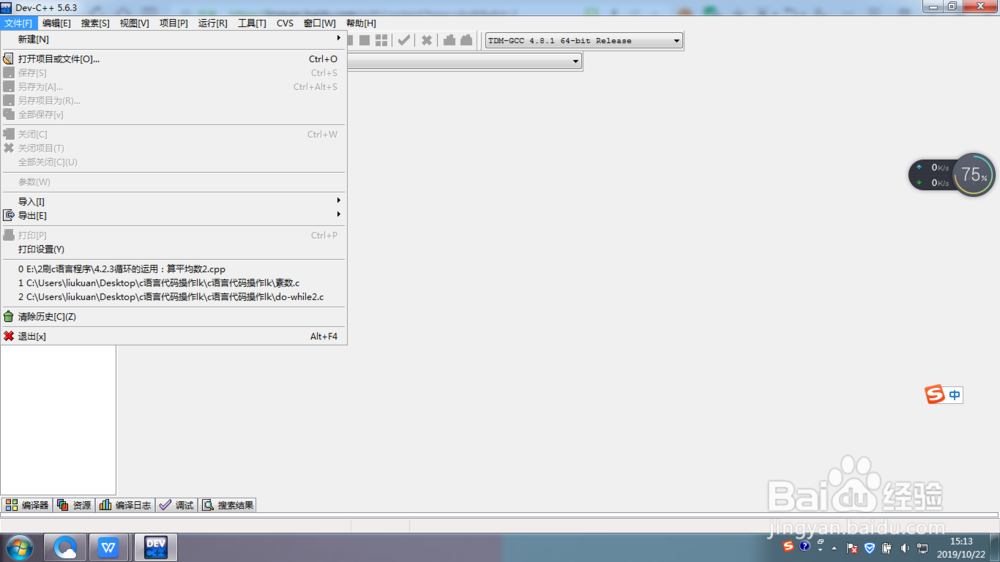This screenshot has height=562, width=1000.
Task: Switch to the 编译日志 bottom tab
Action: 126,505
